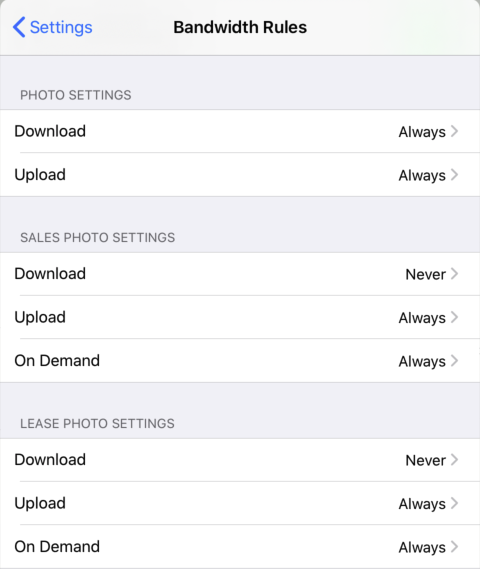
Task: Click chevron beside Lease Download Never
Action: (x=454, y=460)
